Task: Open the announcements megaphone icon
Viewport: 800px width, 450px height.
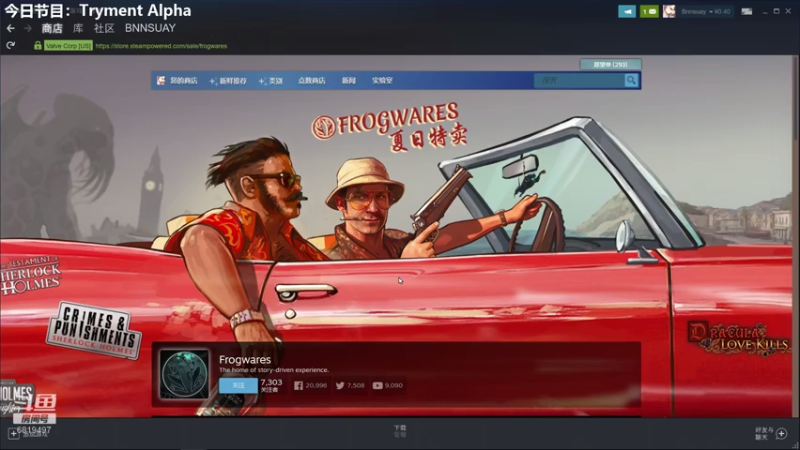Action: [627, 11]
